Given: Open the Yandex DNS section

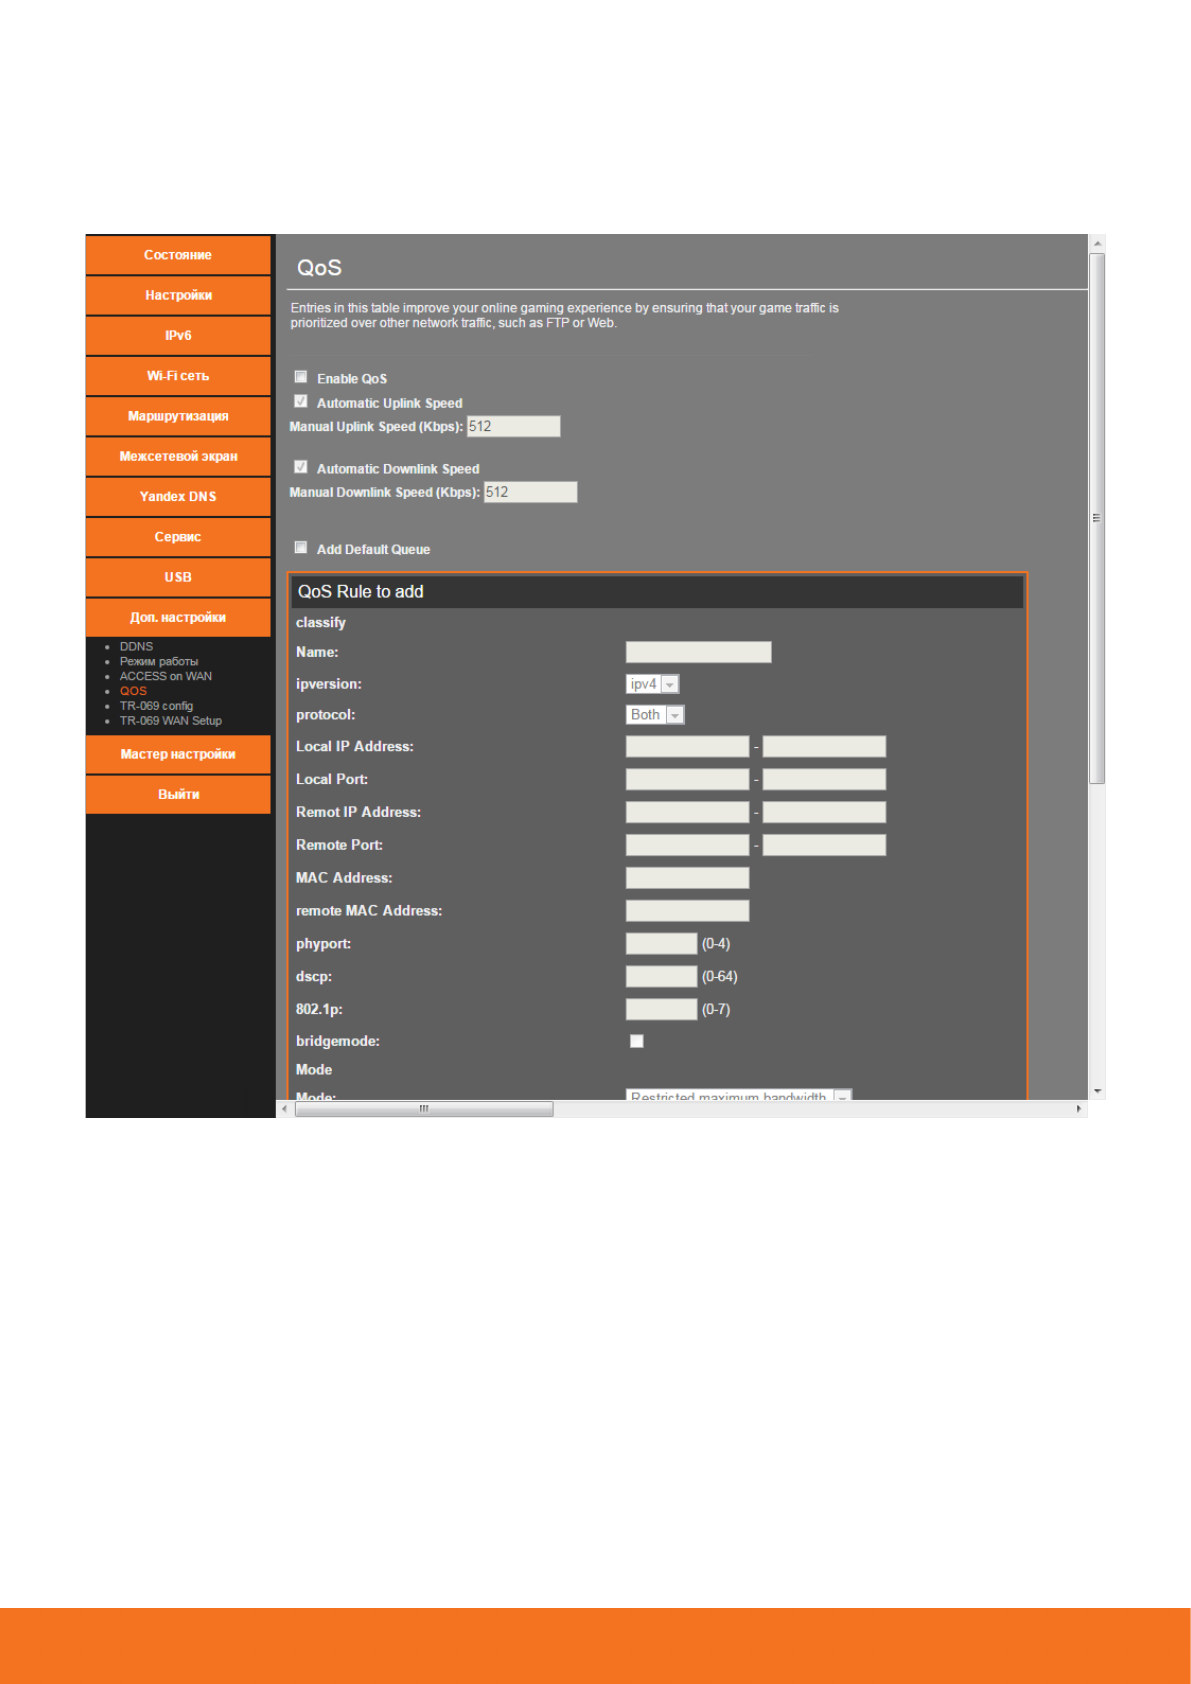Looking at the screenshot, I should pyautogui.click(x=178, y=497).
